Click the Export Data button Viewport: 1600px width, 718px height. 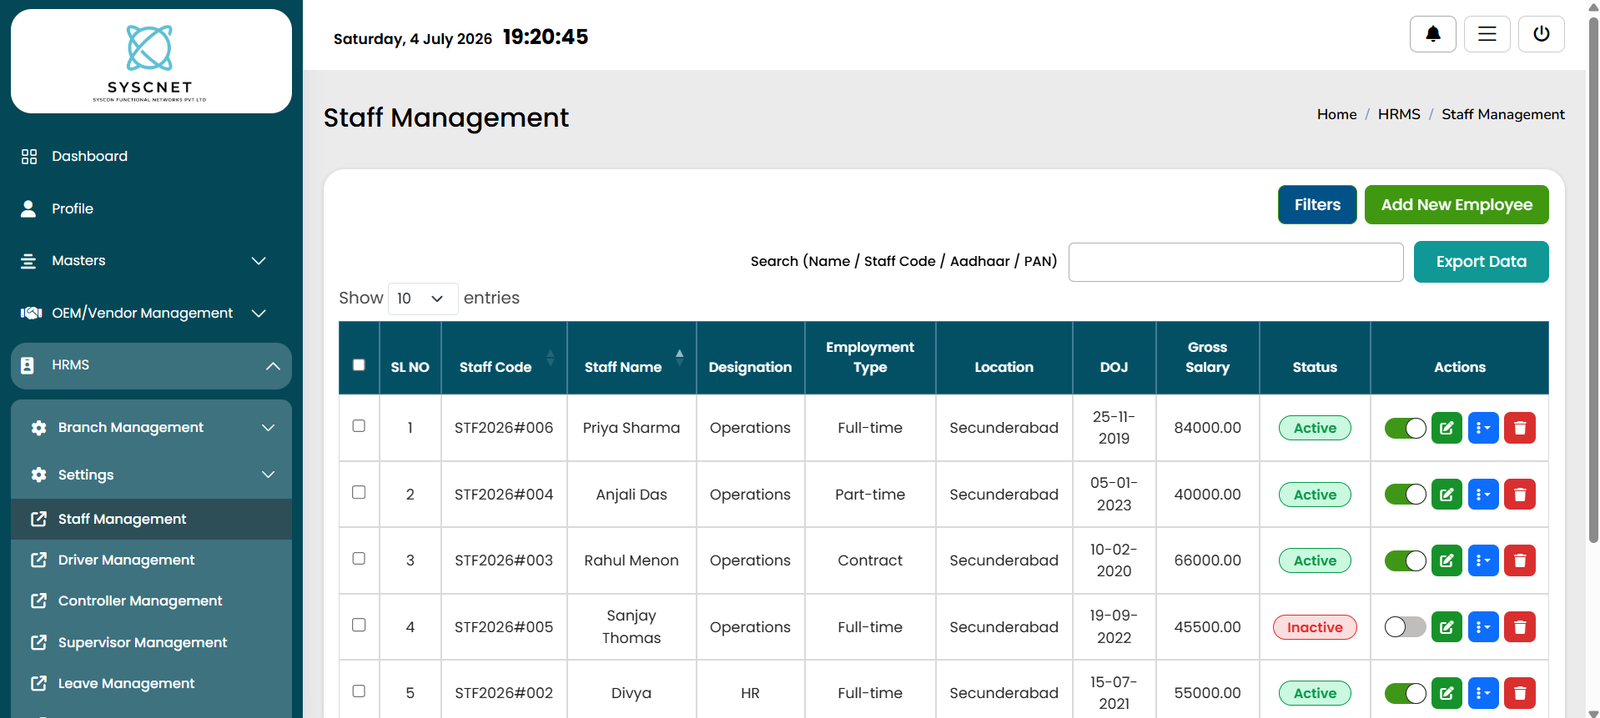(x=1481, y=262)
